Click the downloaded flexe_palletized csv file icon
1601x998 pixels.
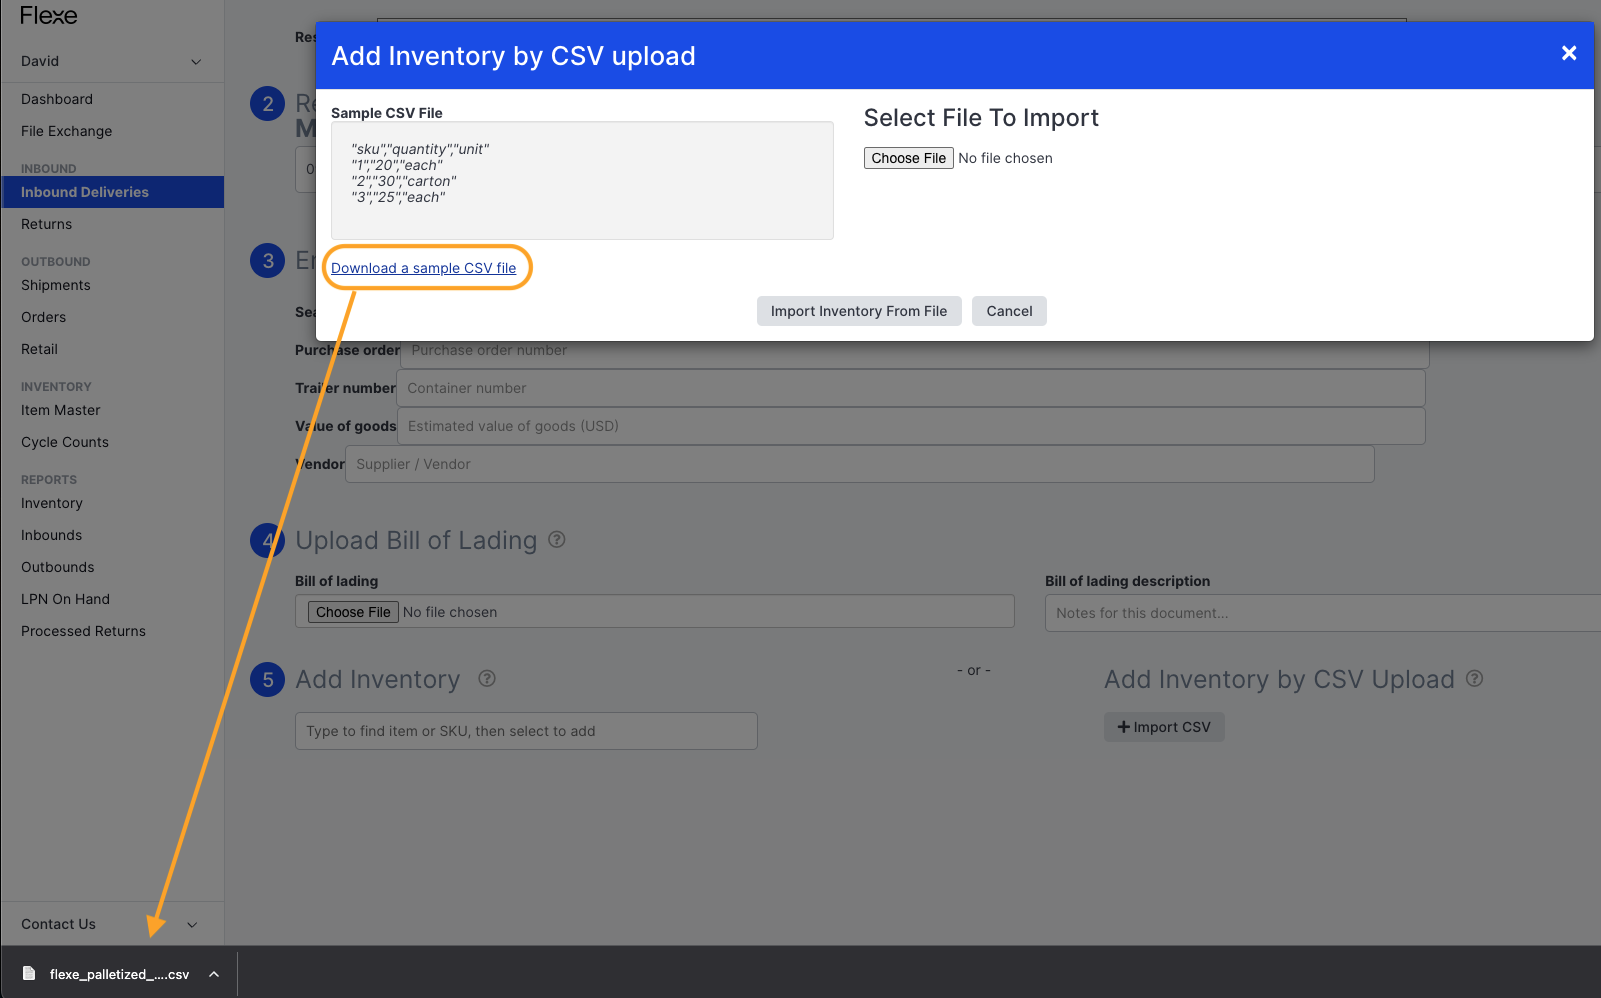(x=29, y=974)
